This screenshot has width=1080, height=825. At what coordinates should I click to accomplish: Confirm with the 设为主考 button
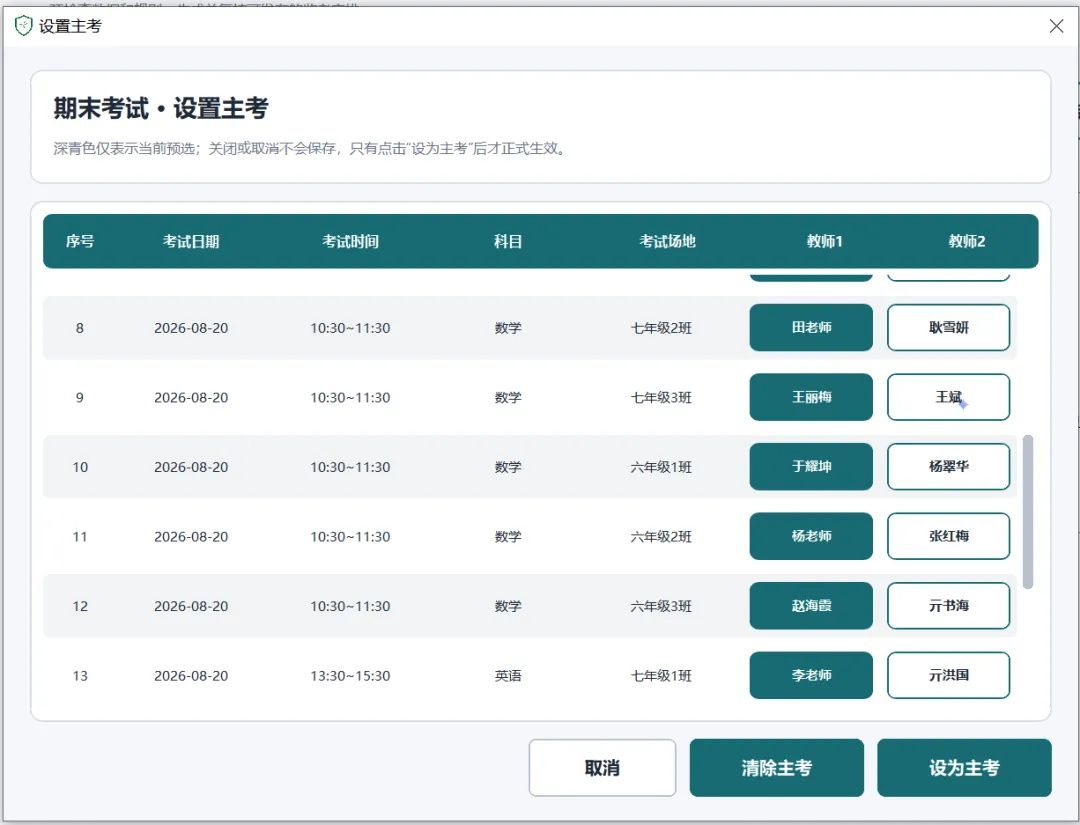(964, 768)
